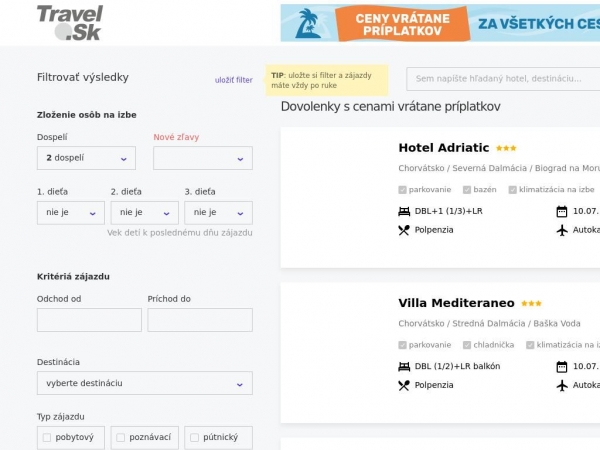Click the palm tree banner icon
Screen dimensions: 600x450
click(x=308, y=23)
